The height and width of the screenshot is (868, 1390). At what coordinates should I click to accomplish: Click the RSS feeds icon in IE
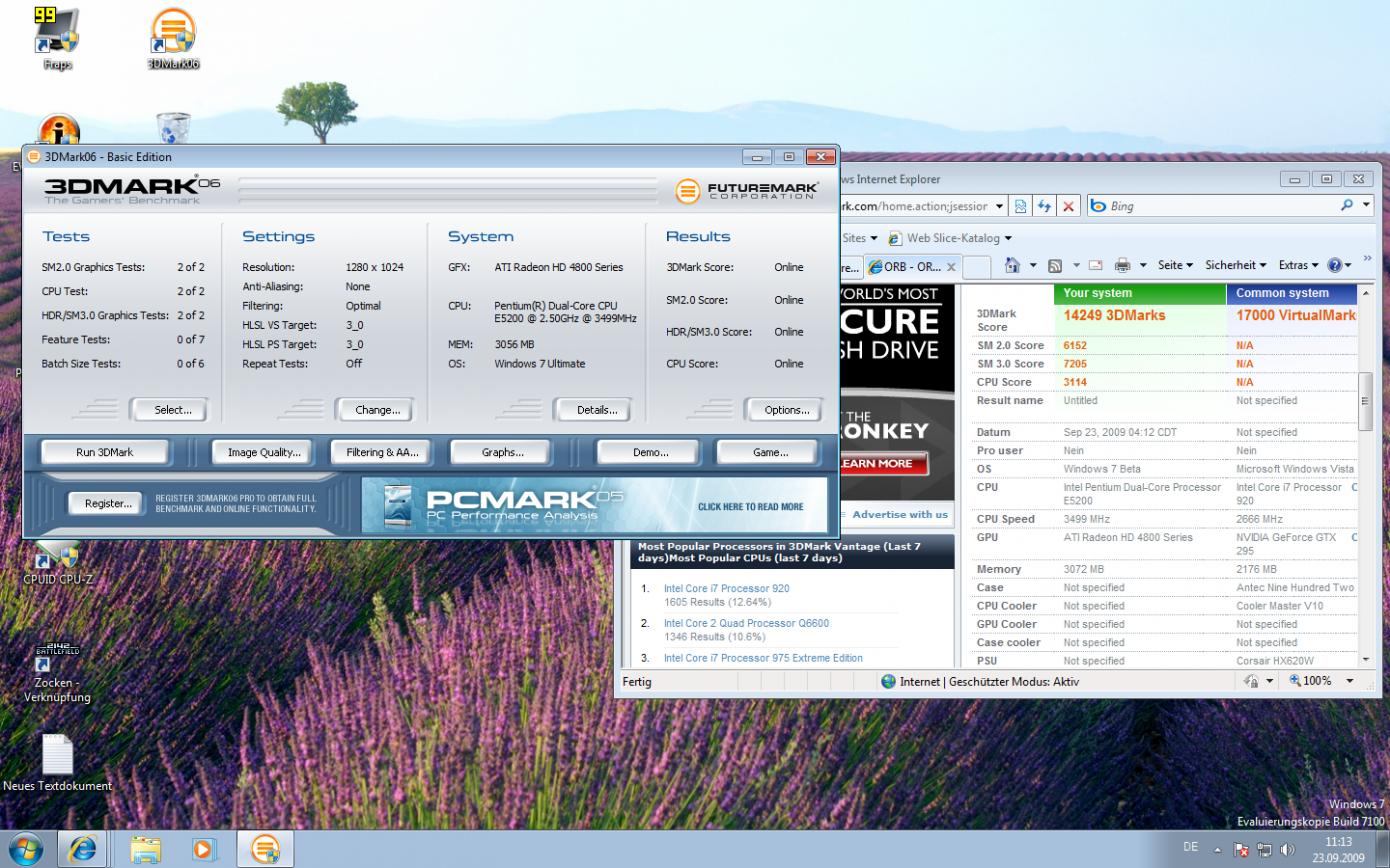point(1054,265)
